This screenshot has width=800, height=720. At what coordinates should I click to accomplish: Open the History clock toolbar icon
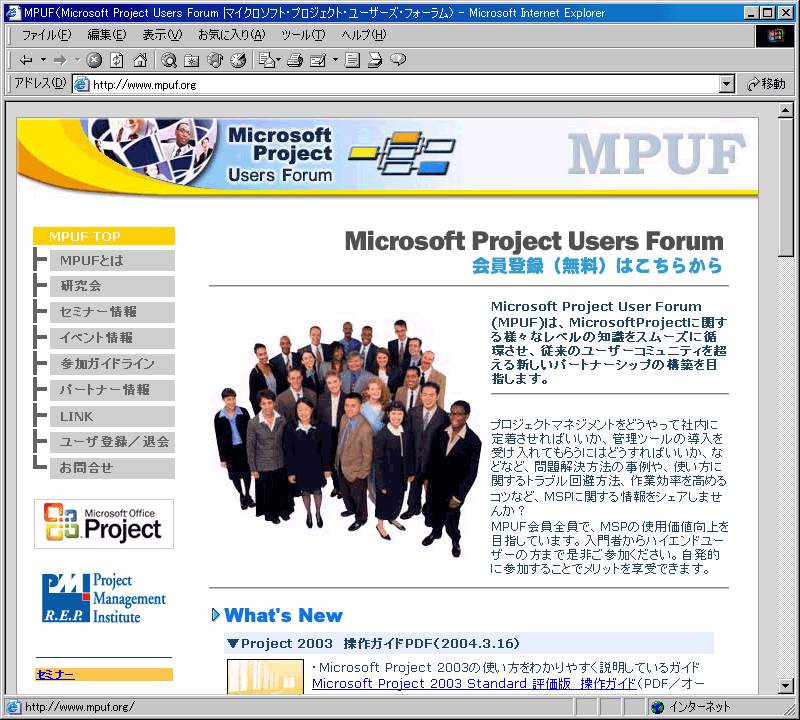(x=238, y=60)
